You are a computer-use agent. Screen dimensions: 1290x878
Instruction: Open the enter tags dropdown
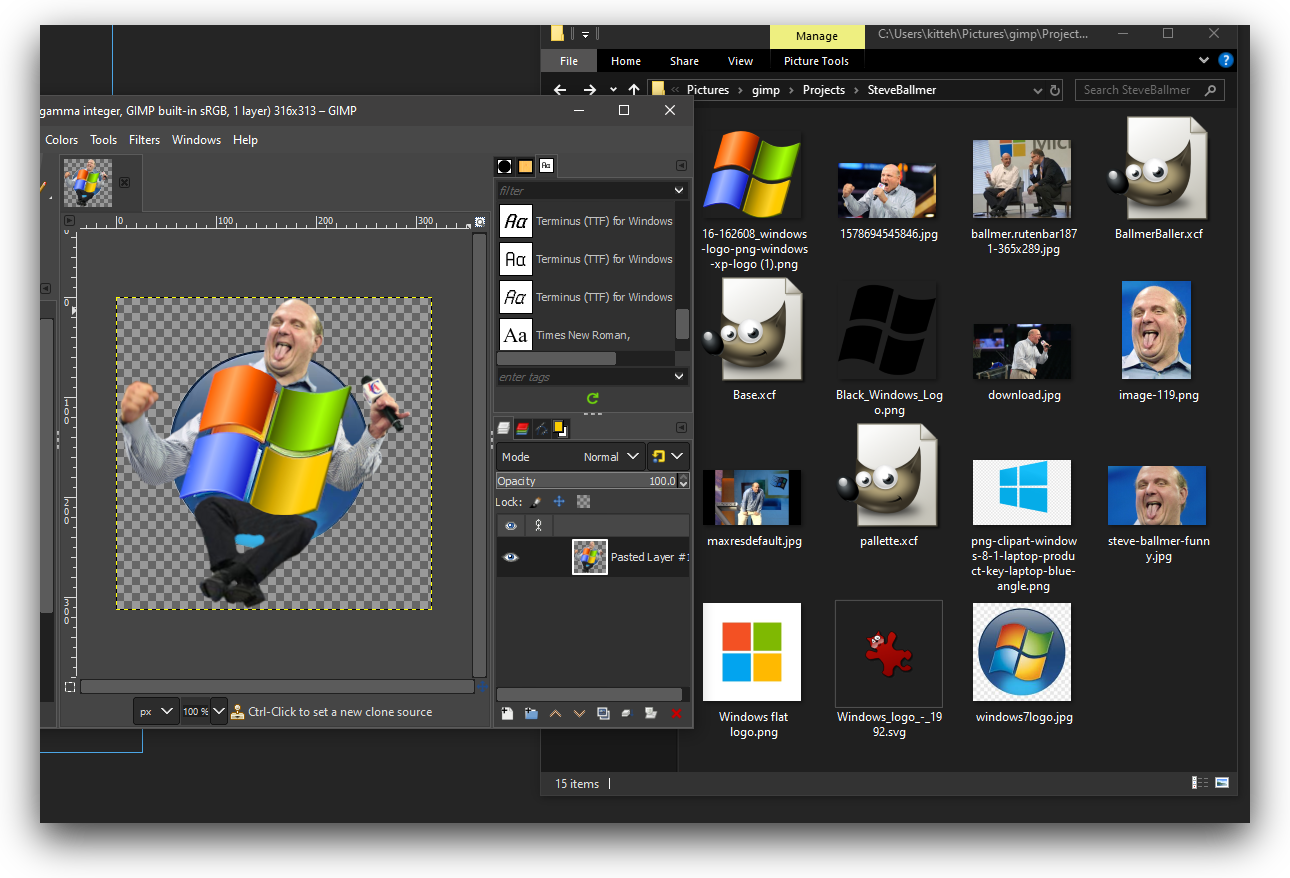click(x=680, y=377)
